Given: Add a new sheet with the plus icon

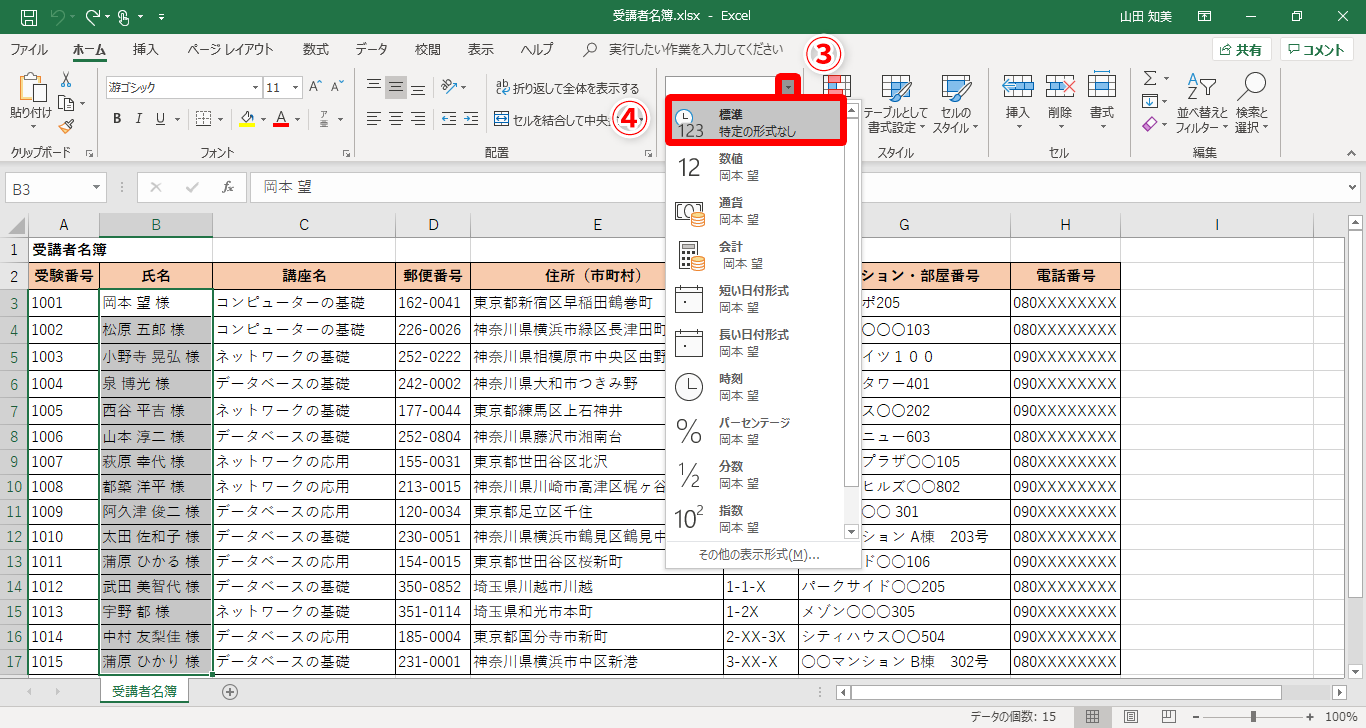Looking at the screenshot, I should pyautogui.click(x=230, y=691).
